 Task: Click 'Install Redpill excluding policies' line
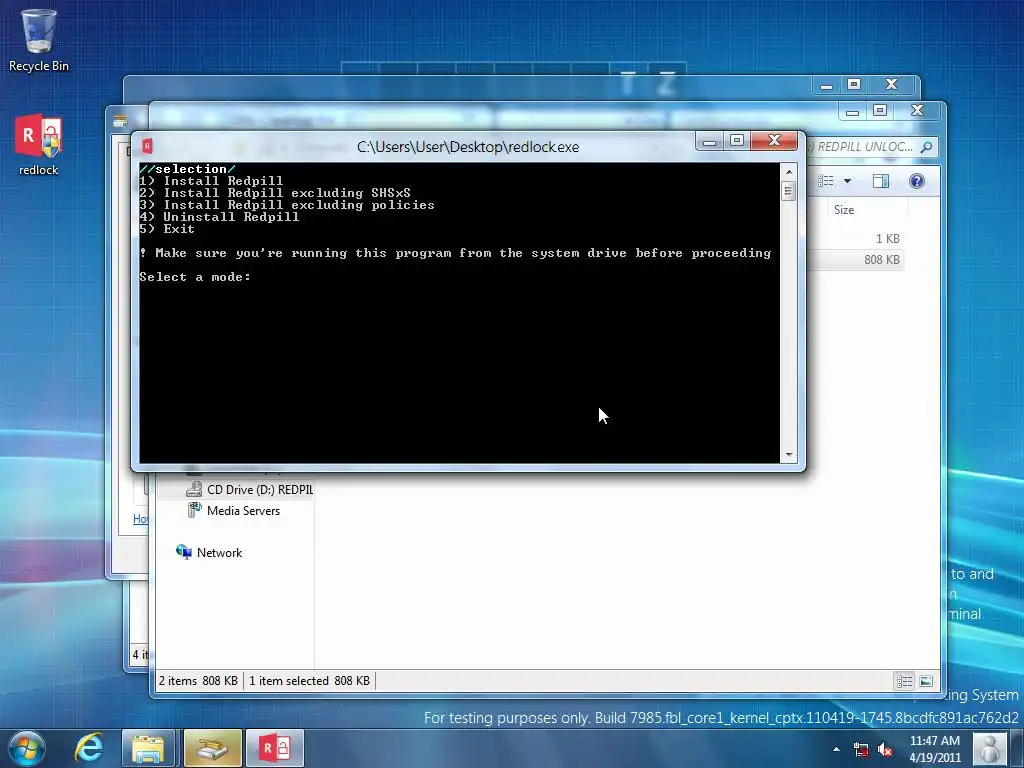click(x=287, y=205)
